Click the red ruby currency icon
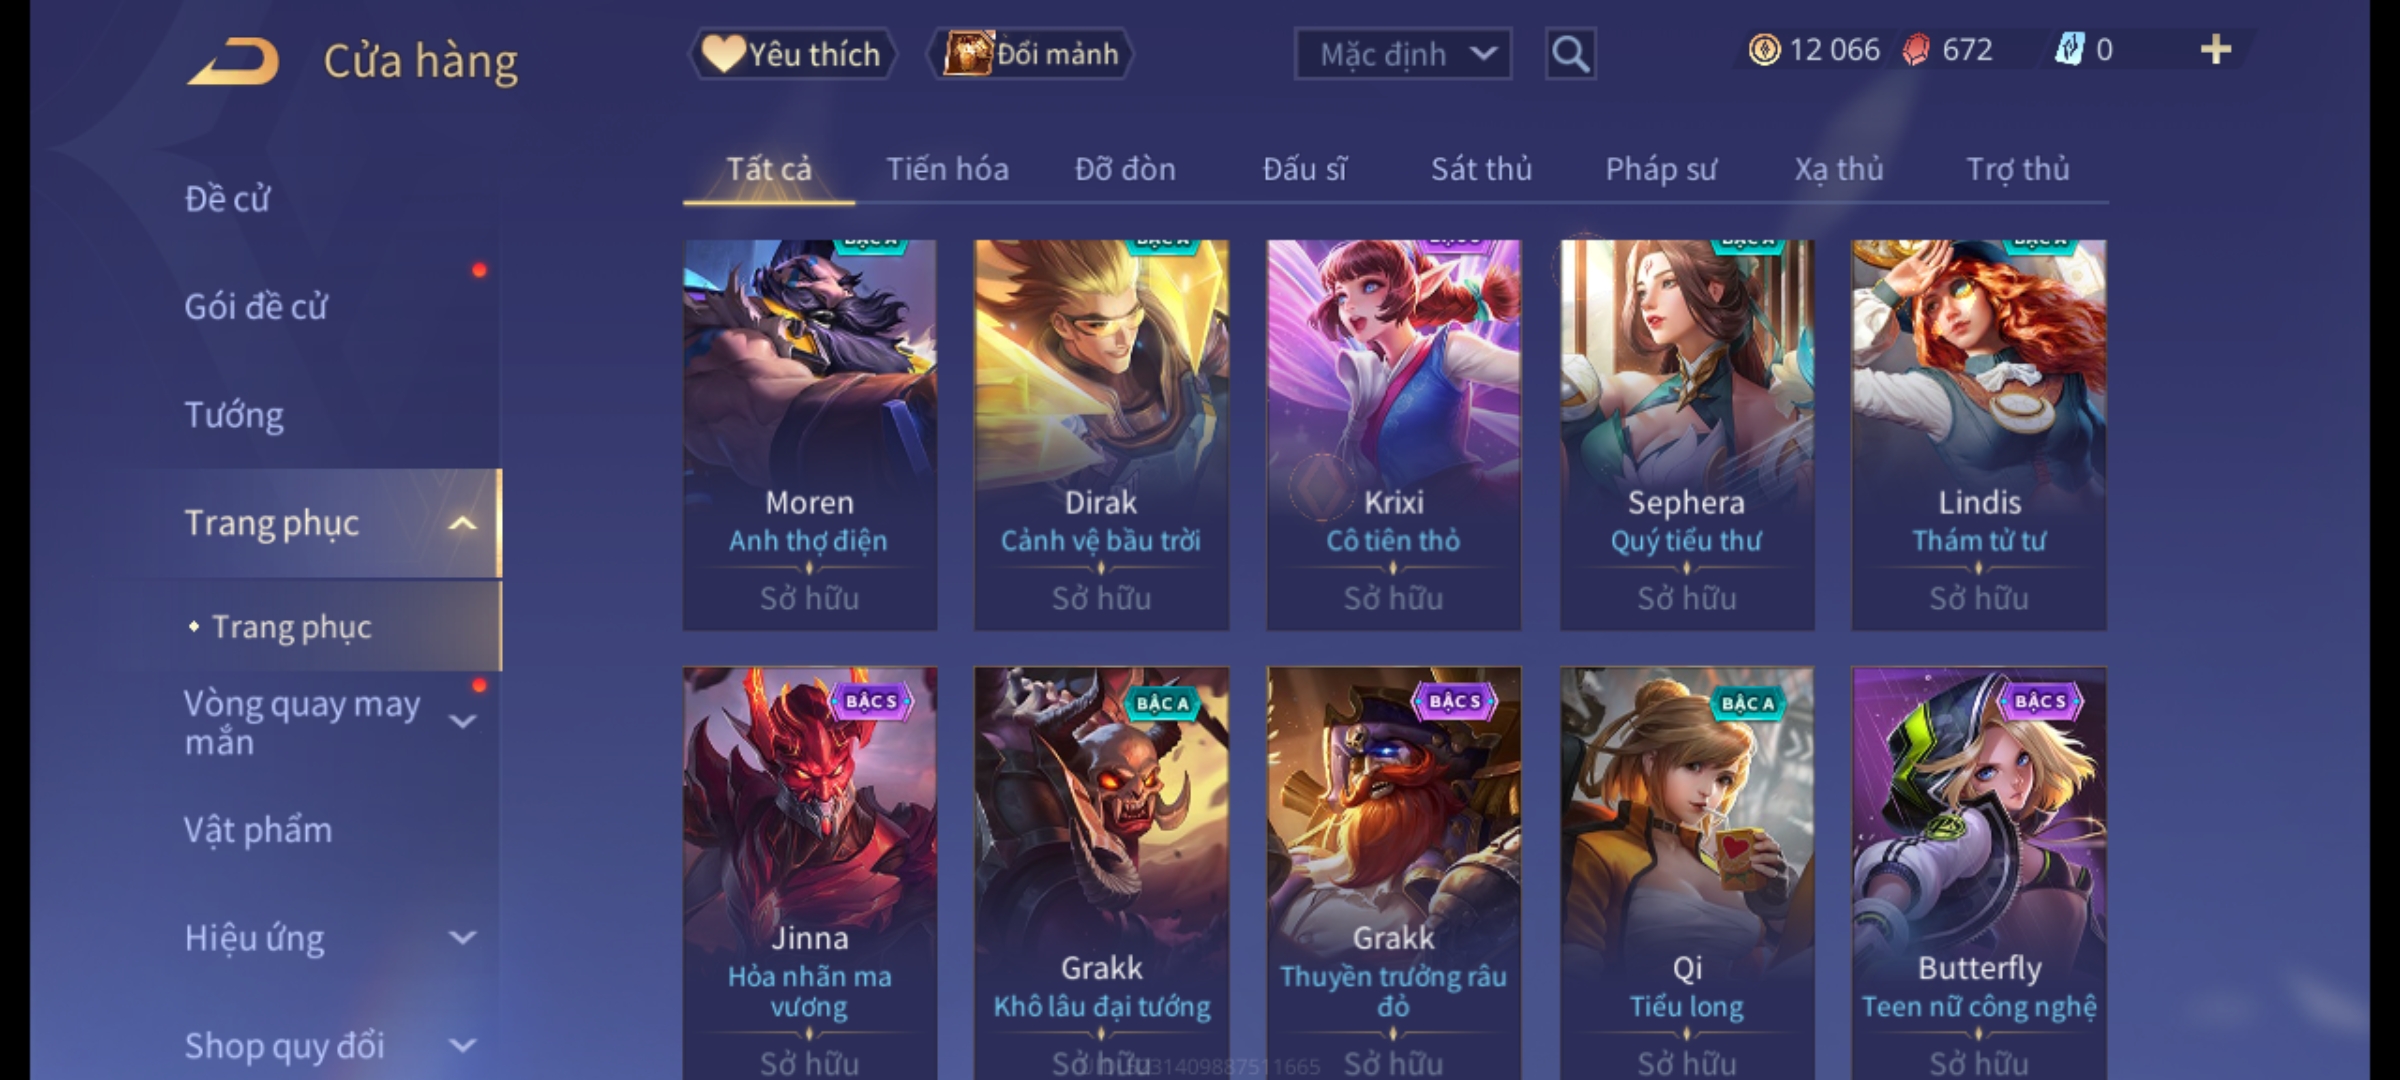The height and width of the screenshot is (1080, 2400). tap(1916, 50)
